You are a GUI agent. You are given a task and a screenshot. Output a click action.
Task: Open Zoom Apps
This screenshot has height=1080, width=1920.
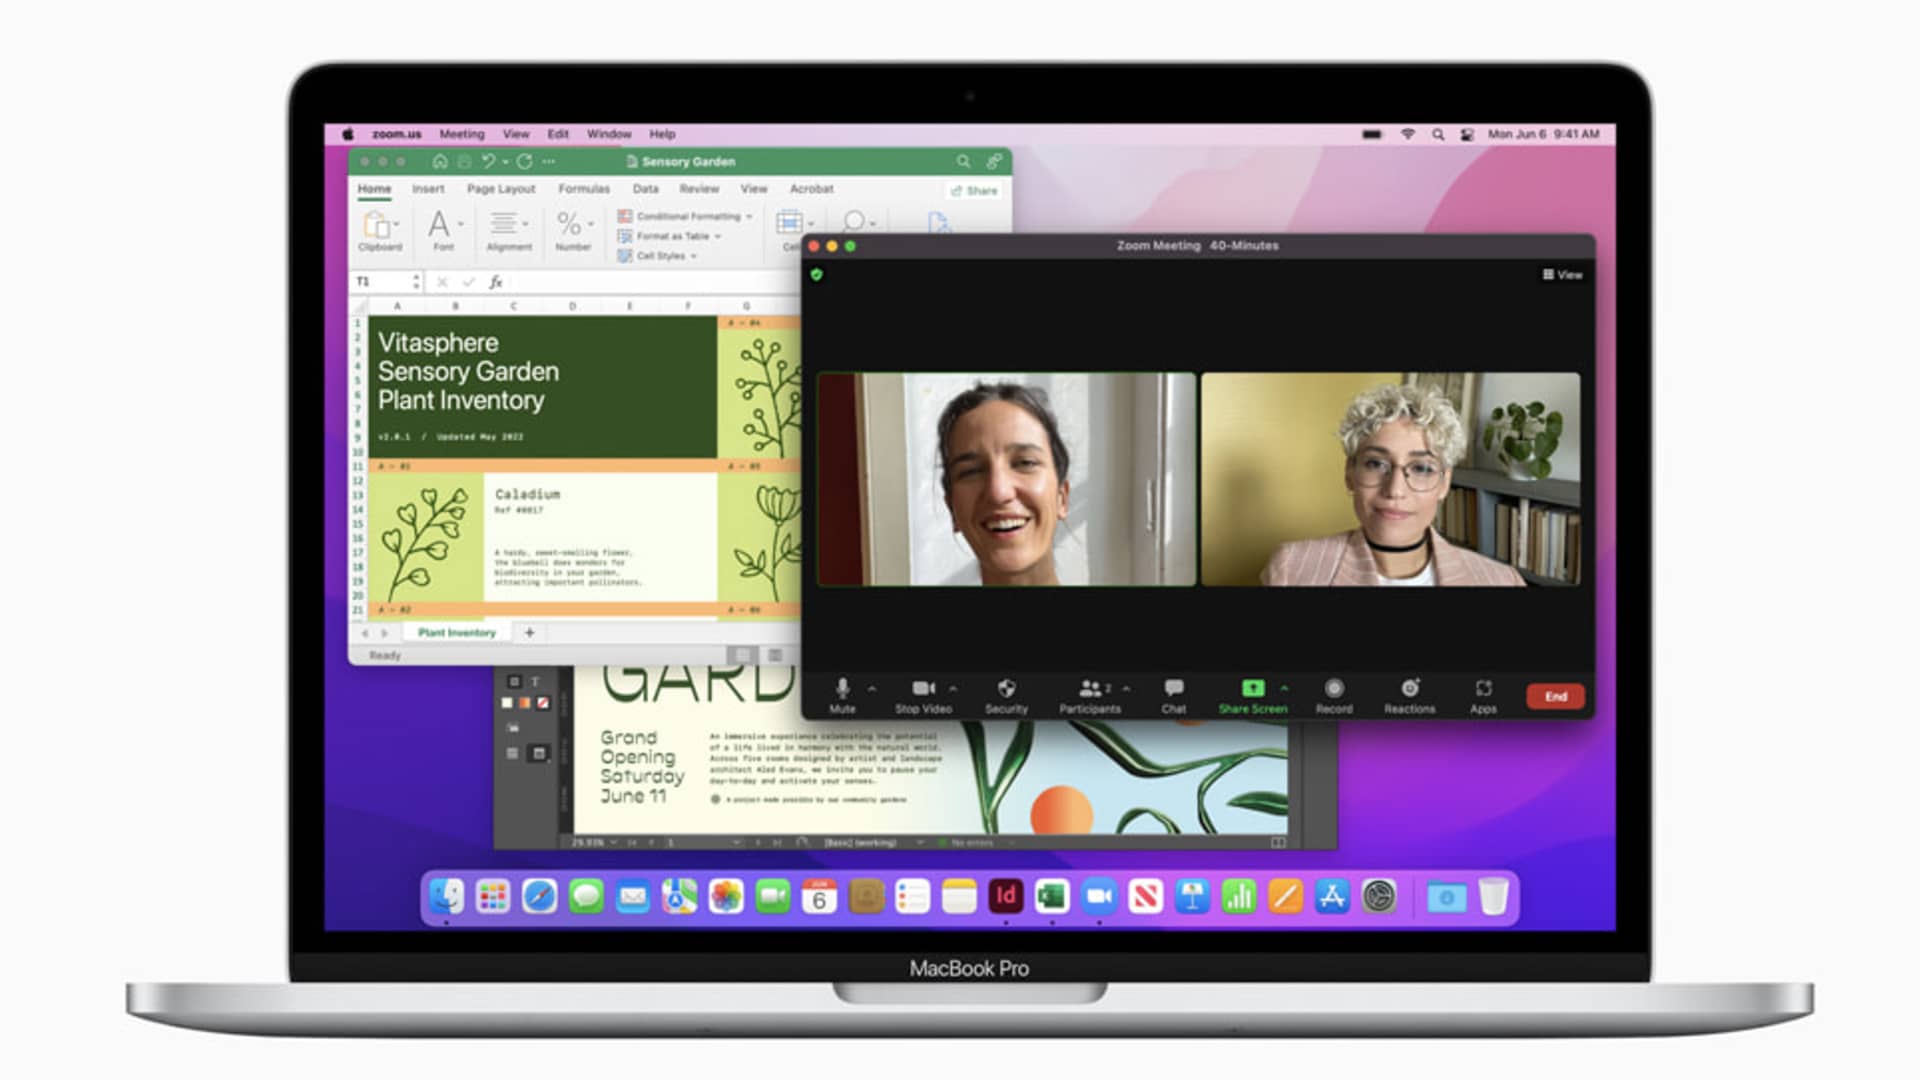[1483, 695]
